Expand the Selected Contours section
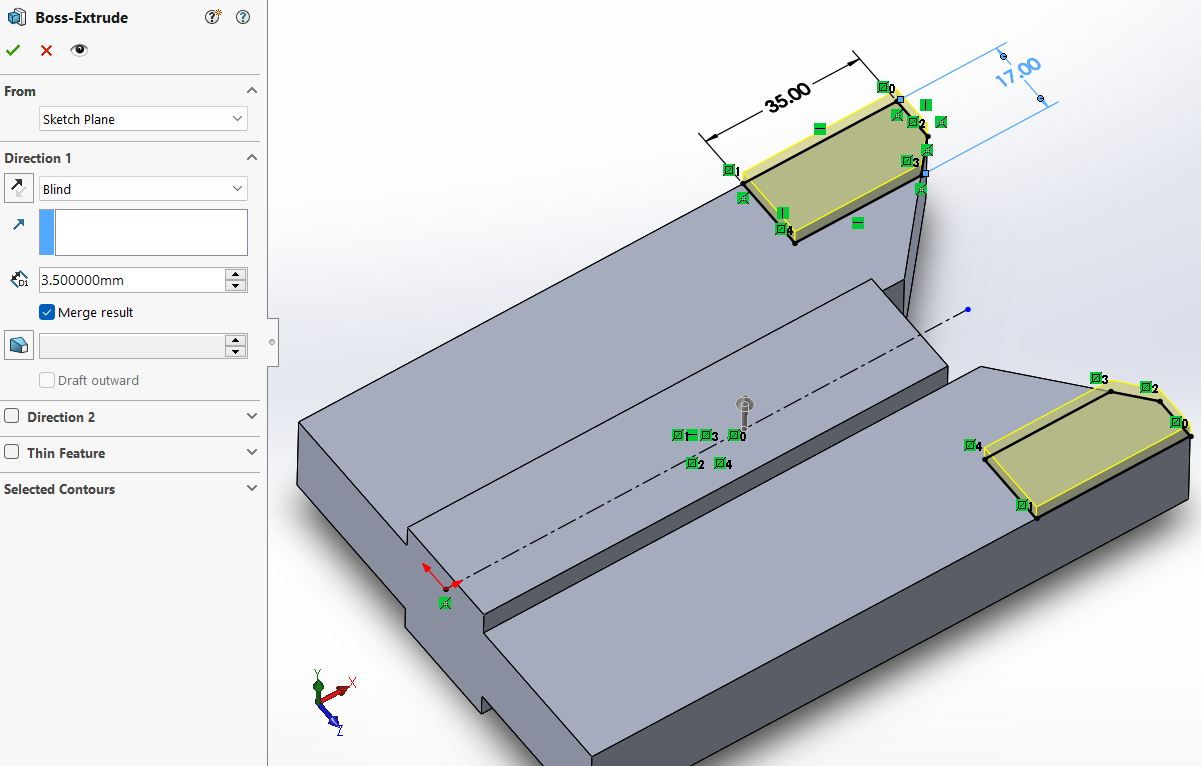The width and height of the screenshot is (1201, 766). point(252,488)
